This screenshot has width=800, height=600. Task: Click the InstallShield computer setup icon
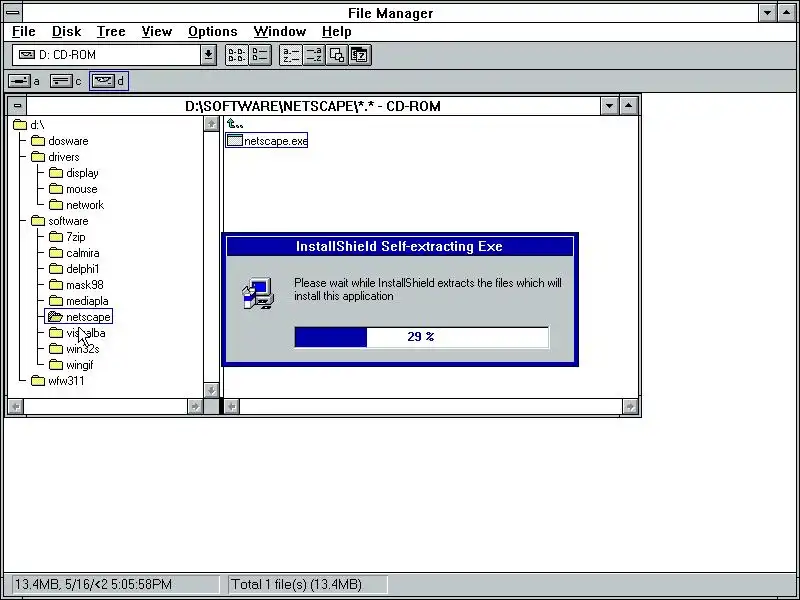click(258, 293)
